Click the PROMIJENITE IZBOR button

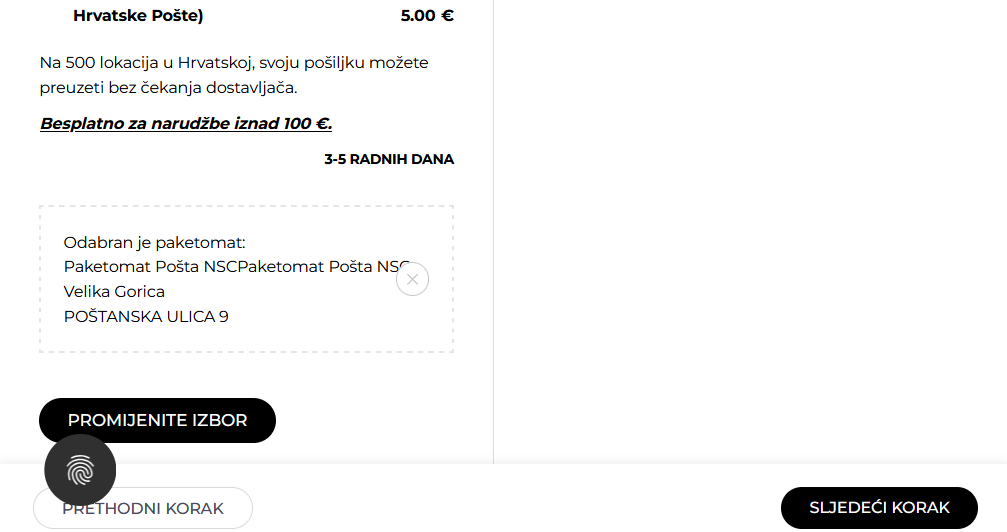point(157,420)
